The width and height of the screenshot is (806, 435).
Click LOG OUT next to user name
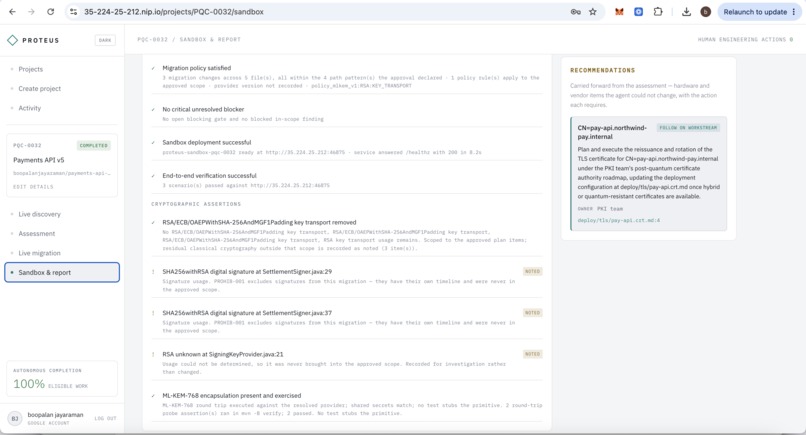click(x=105, y=419)
